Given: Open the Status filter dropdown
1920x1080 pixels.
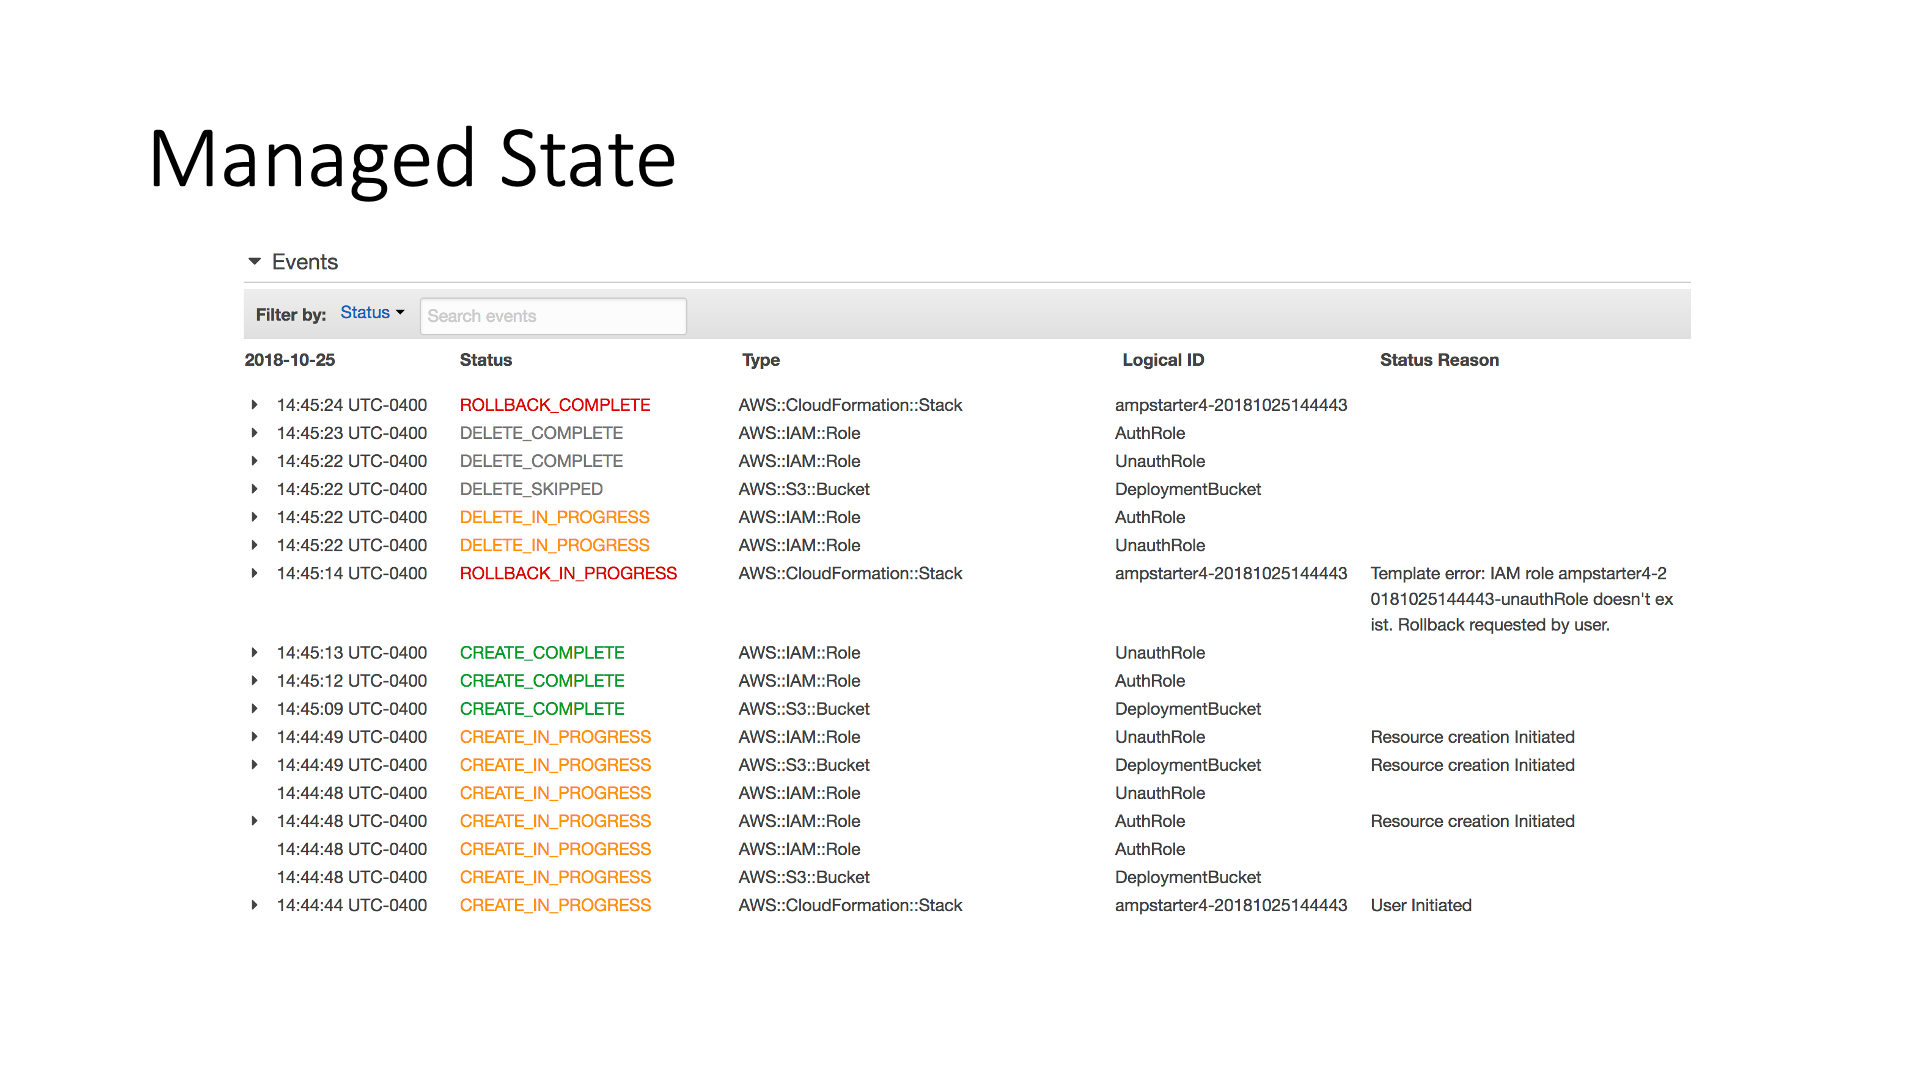Looking at the screenshot, I should point(372,313).
